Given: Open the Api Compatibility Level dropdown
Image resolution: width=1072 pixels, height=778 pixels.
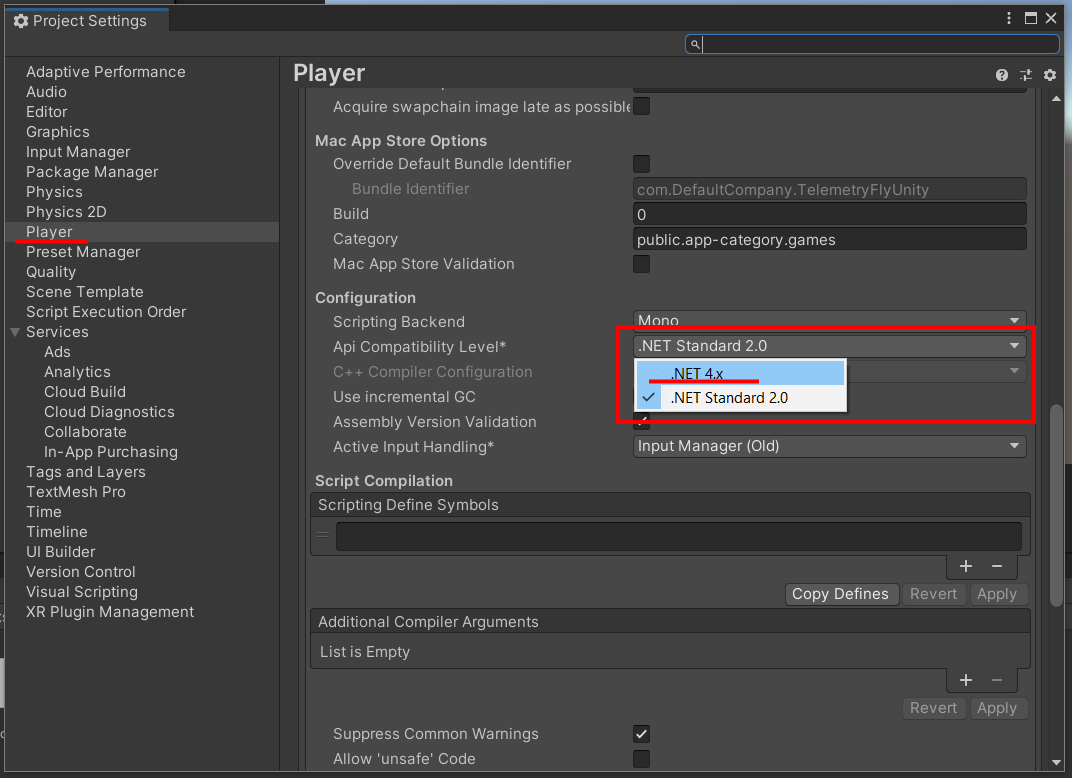Looking at the screenshot, I should pyautogui.click(x=829, y=346).
